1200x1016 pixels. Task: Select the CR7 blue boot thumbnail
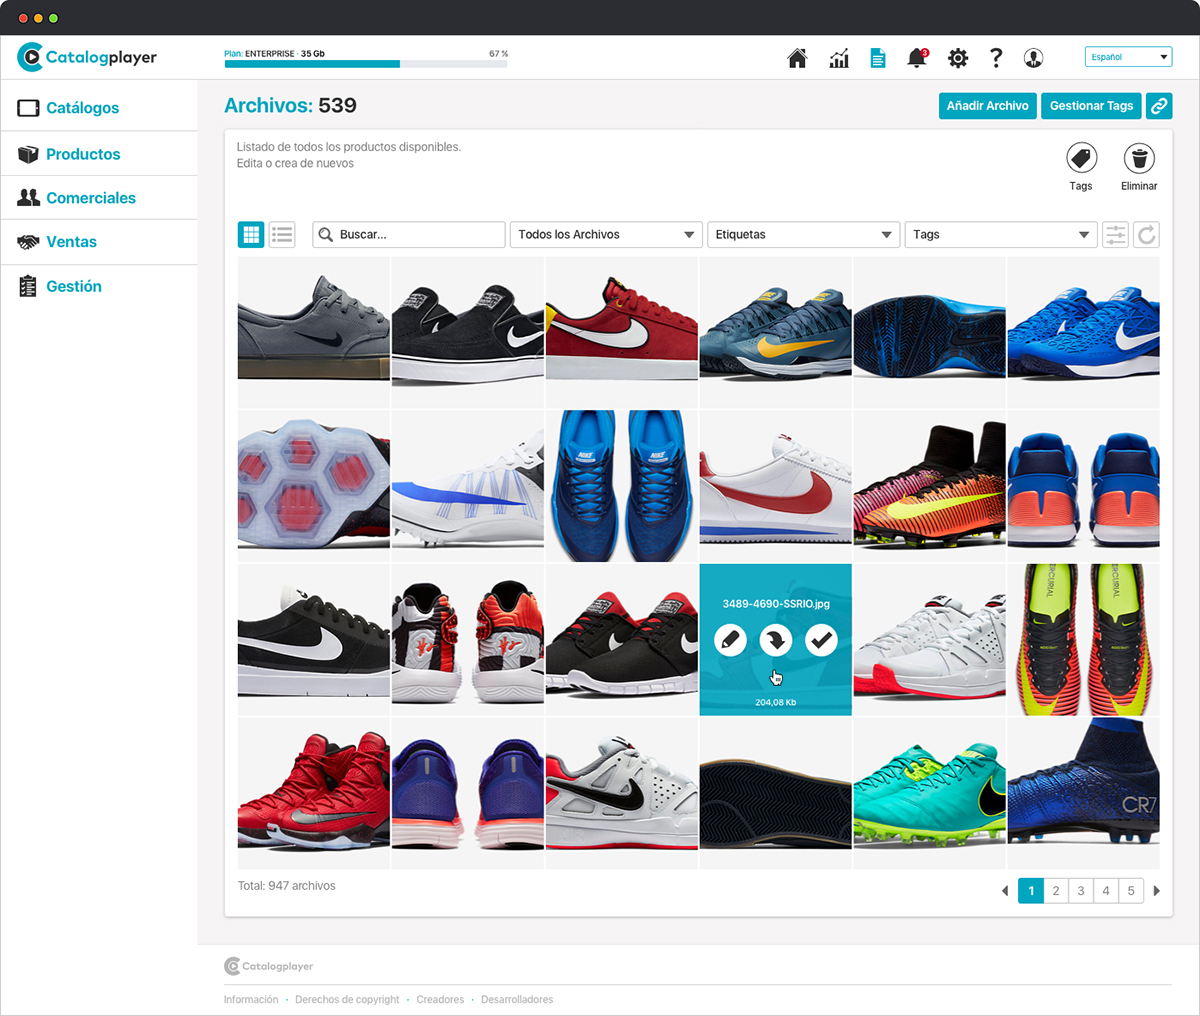pyautogui.click(x=1084, y=794)
